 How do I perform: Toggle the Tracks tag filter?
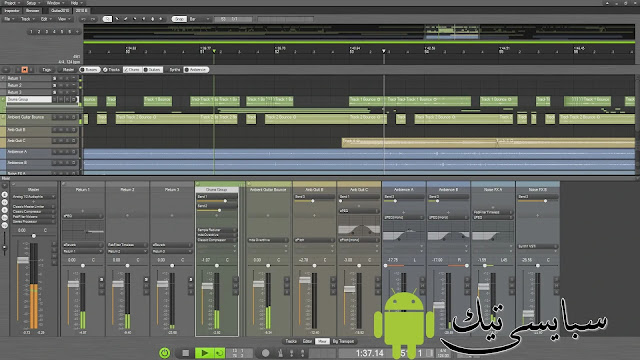[x=111, y=70]
